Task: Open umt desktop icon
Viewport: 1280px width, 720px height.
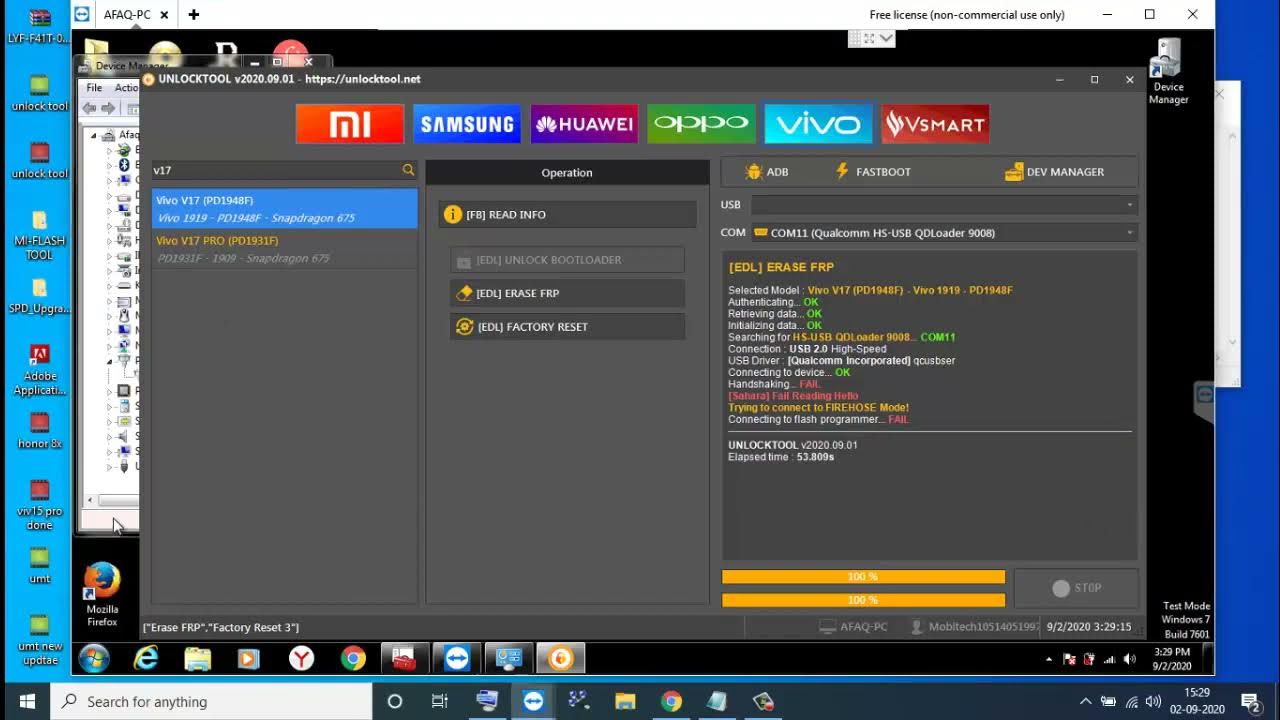Action: [x=40, y=565]
